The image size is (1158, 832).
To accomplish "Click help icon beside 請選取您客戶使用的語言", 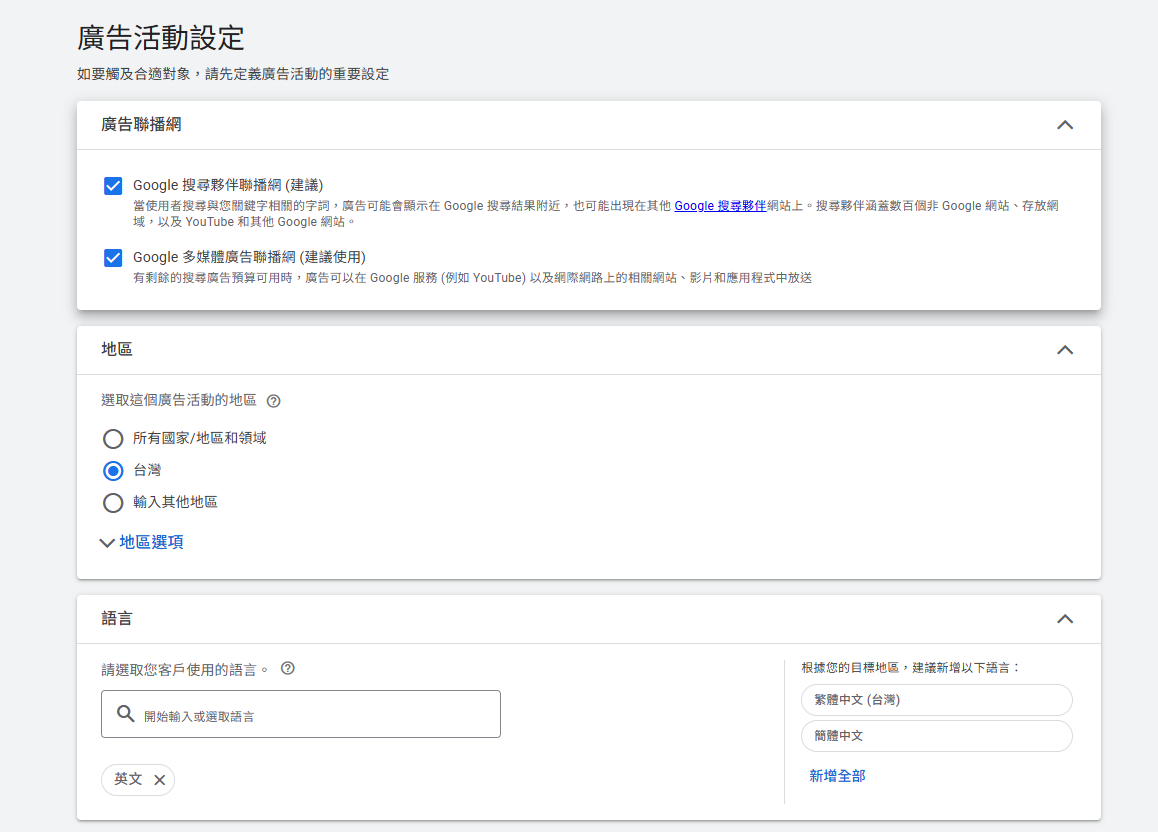I will coord(288,668).
